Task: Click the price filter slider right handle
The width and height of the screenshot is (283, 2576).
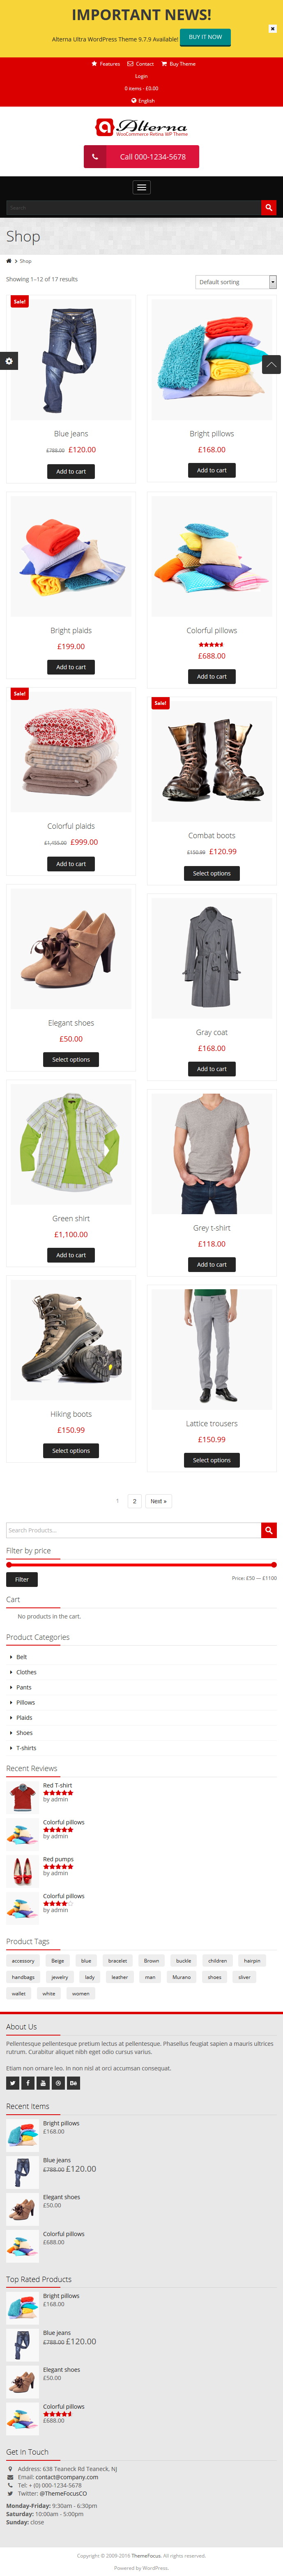Action: coord(273,1564)
